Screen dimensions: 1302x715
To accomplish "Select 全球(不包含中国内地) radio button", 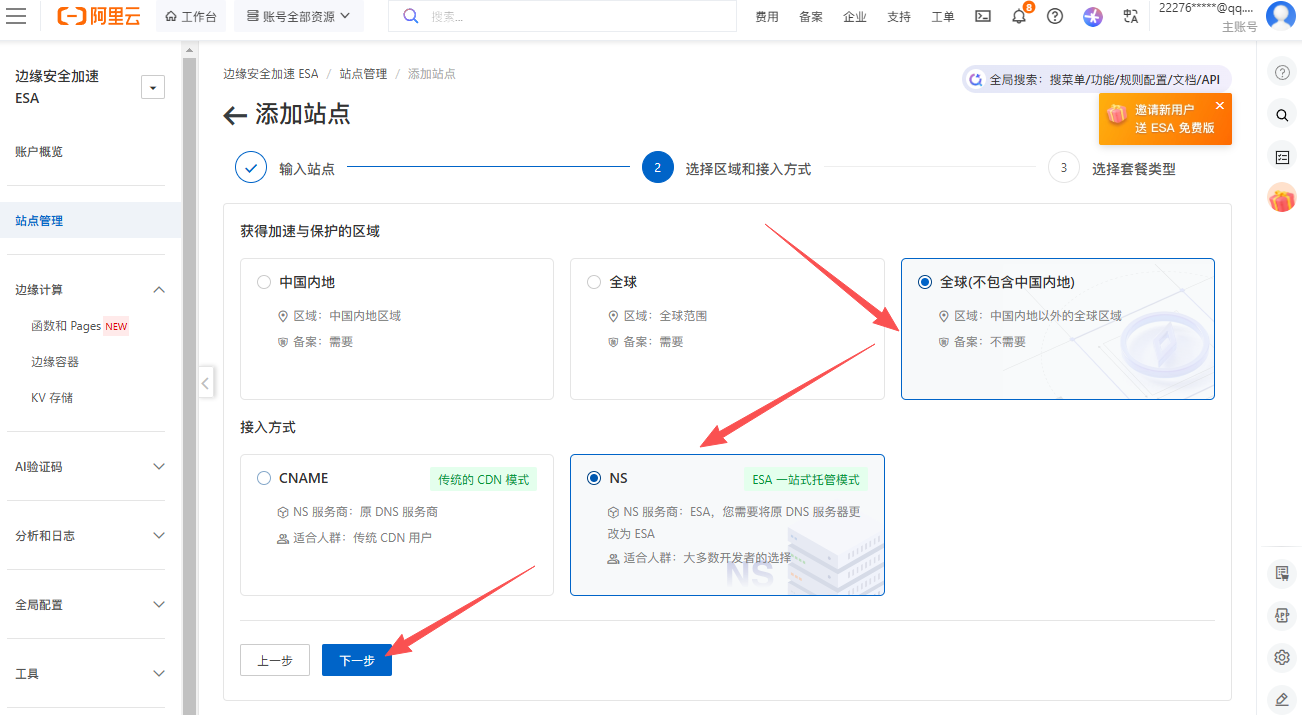I will pos(925,282).
